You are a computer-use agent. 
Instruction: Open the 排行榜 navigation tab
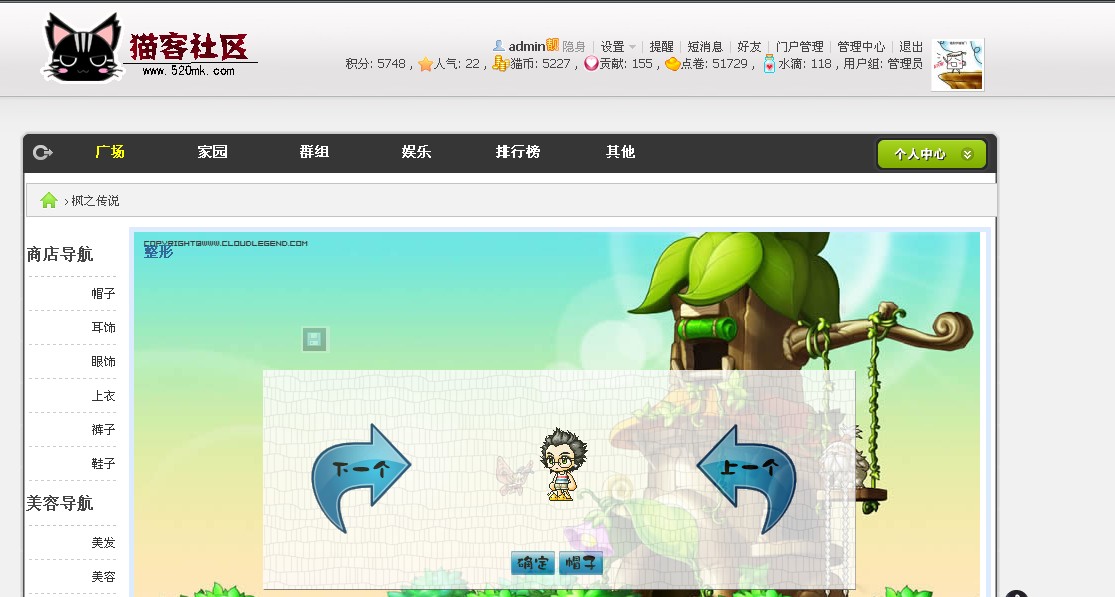pos(518,152)
